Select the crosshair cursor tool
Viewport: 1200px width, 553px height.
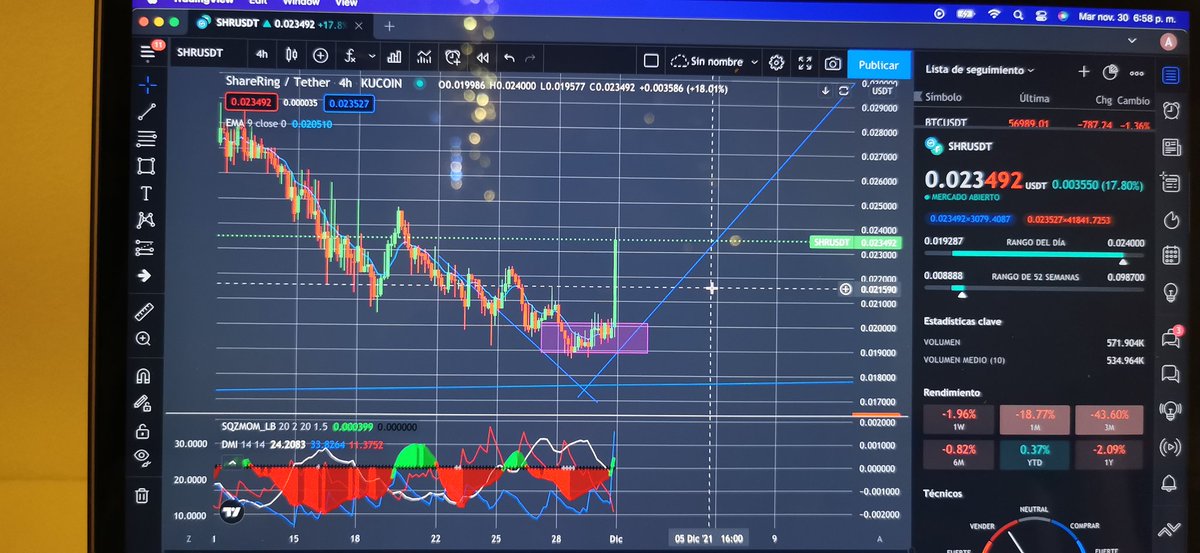click(147, 85)
